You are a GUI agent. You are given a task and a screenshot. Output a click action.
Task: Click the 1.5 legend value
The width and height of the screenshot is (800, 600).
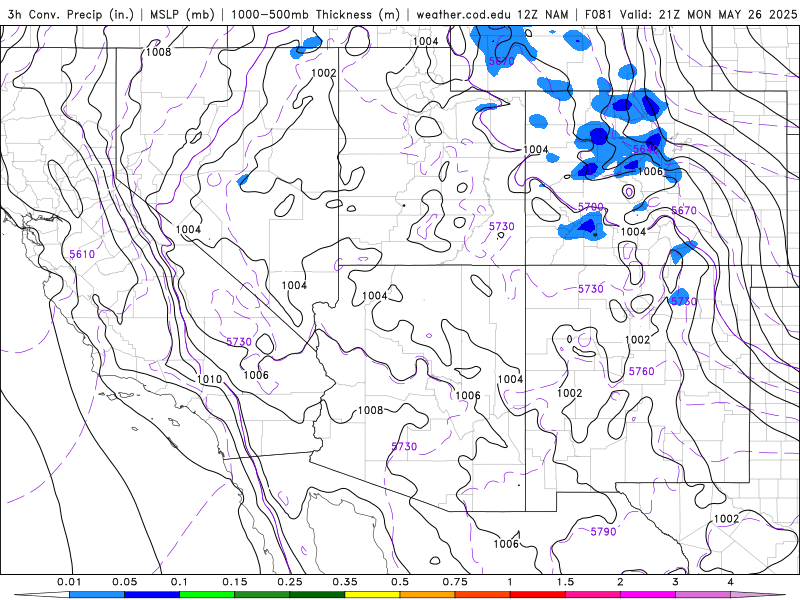565,582
